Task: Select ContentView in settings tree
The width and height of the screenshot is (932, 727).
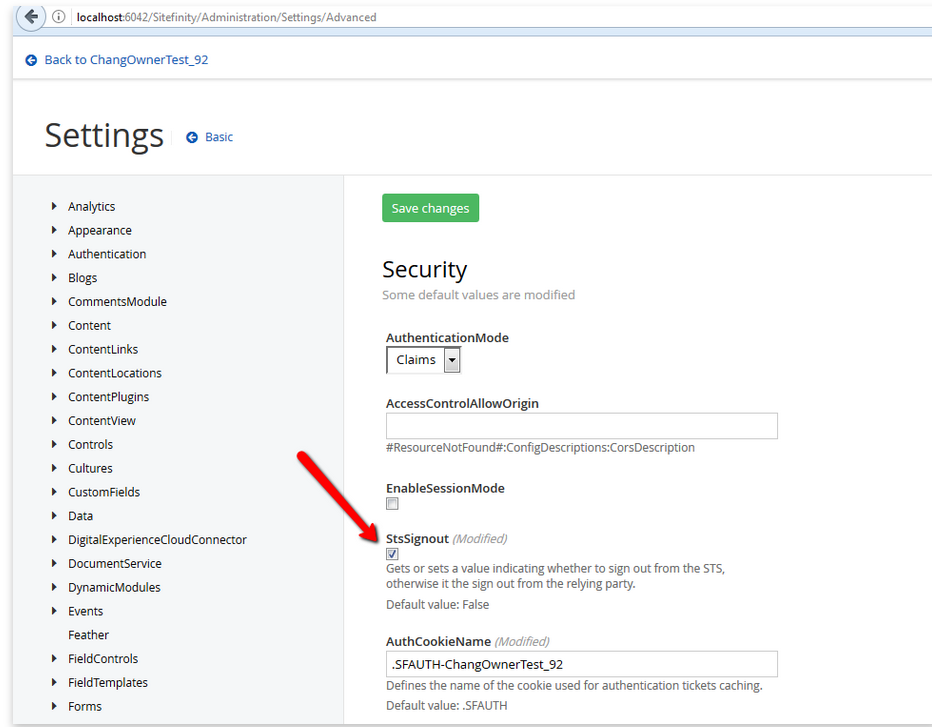Action: click(x=102, y=421)
